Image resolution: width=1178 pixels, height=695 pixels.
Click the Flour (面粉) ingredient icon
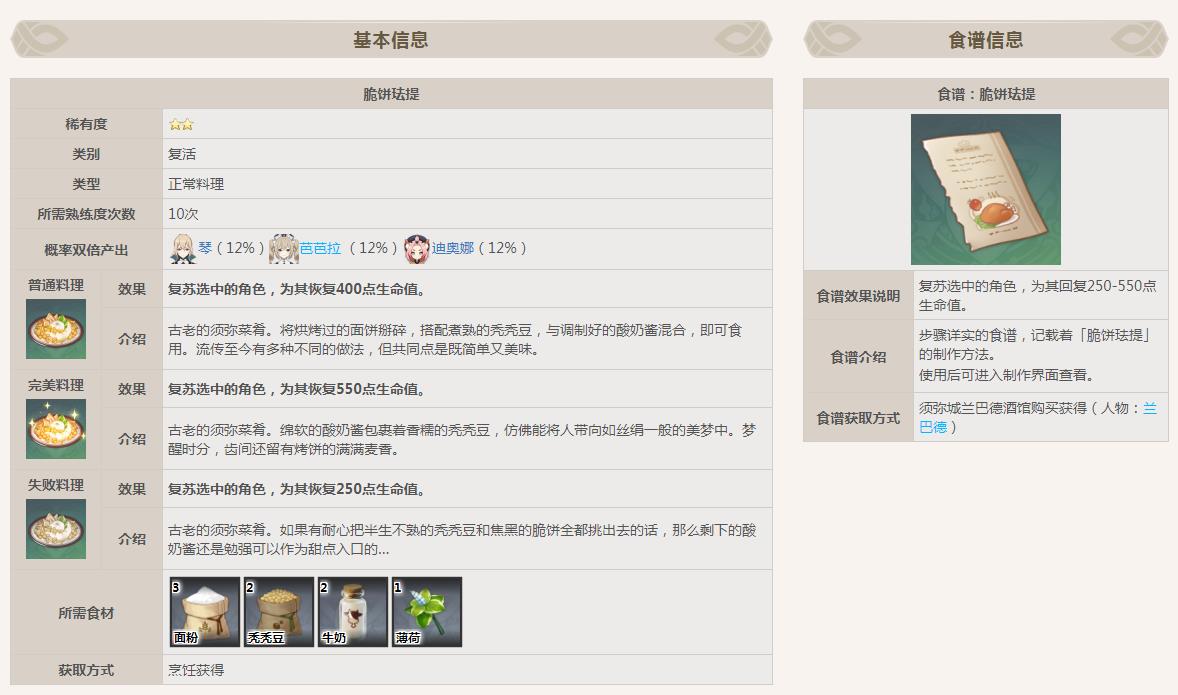tap(205, 612)
